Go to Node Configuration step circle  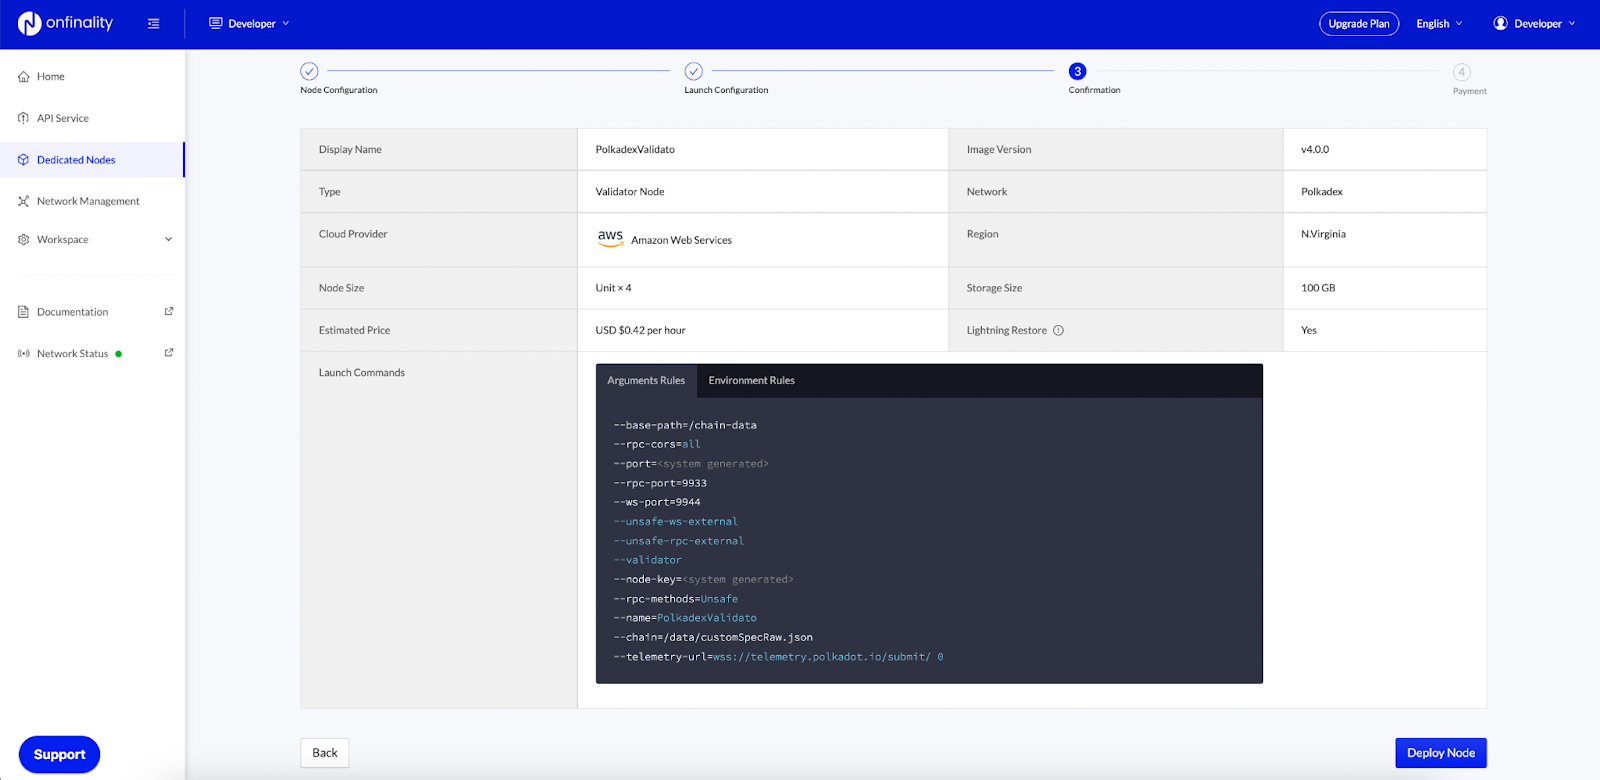tap(309, 71)
